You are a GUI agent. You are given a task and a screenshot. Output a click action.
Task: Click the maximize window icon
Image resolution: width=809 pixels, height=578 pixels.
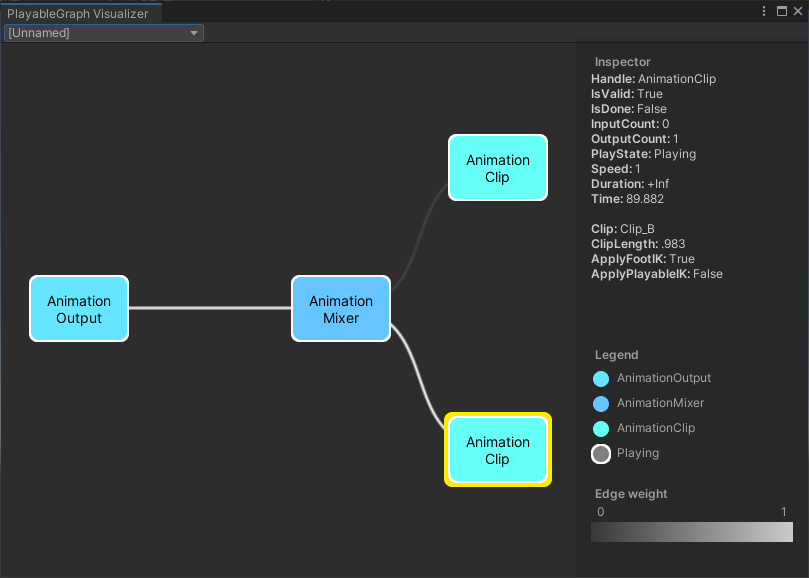781,11
